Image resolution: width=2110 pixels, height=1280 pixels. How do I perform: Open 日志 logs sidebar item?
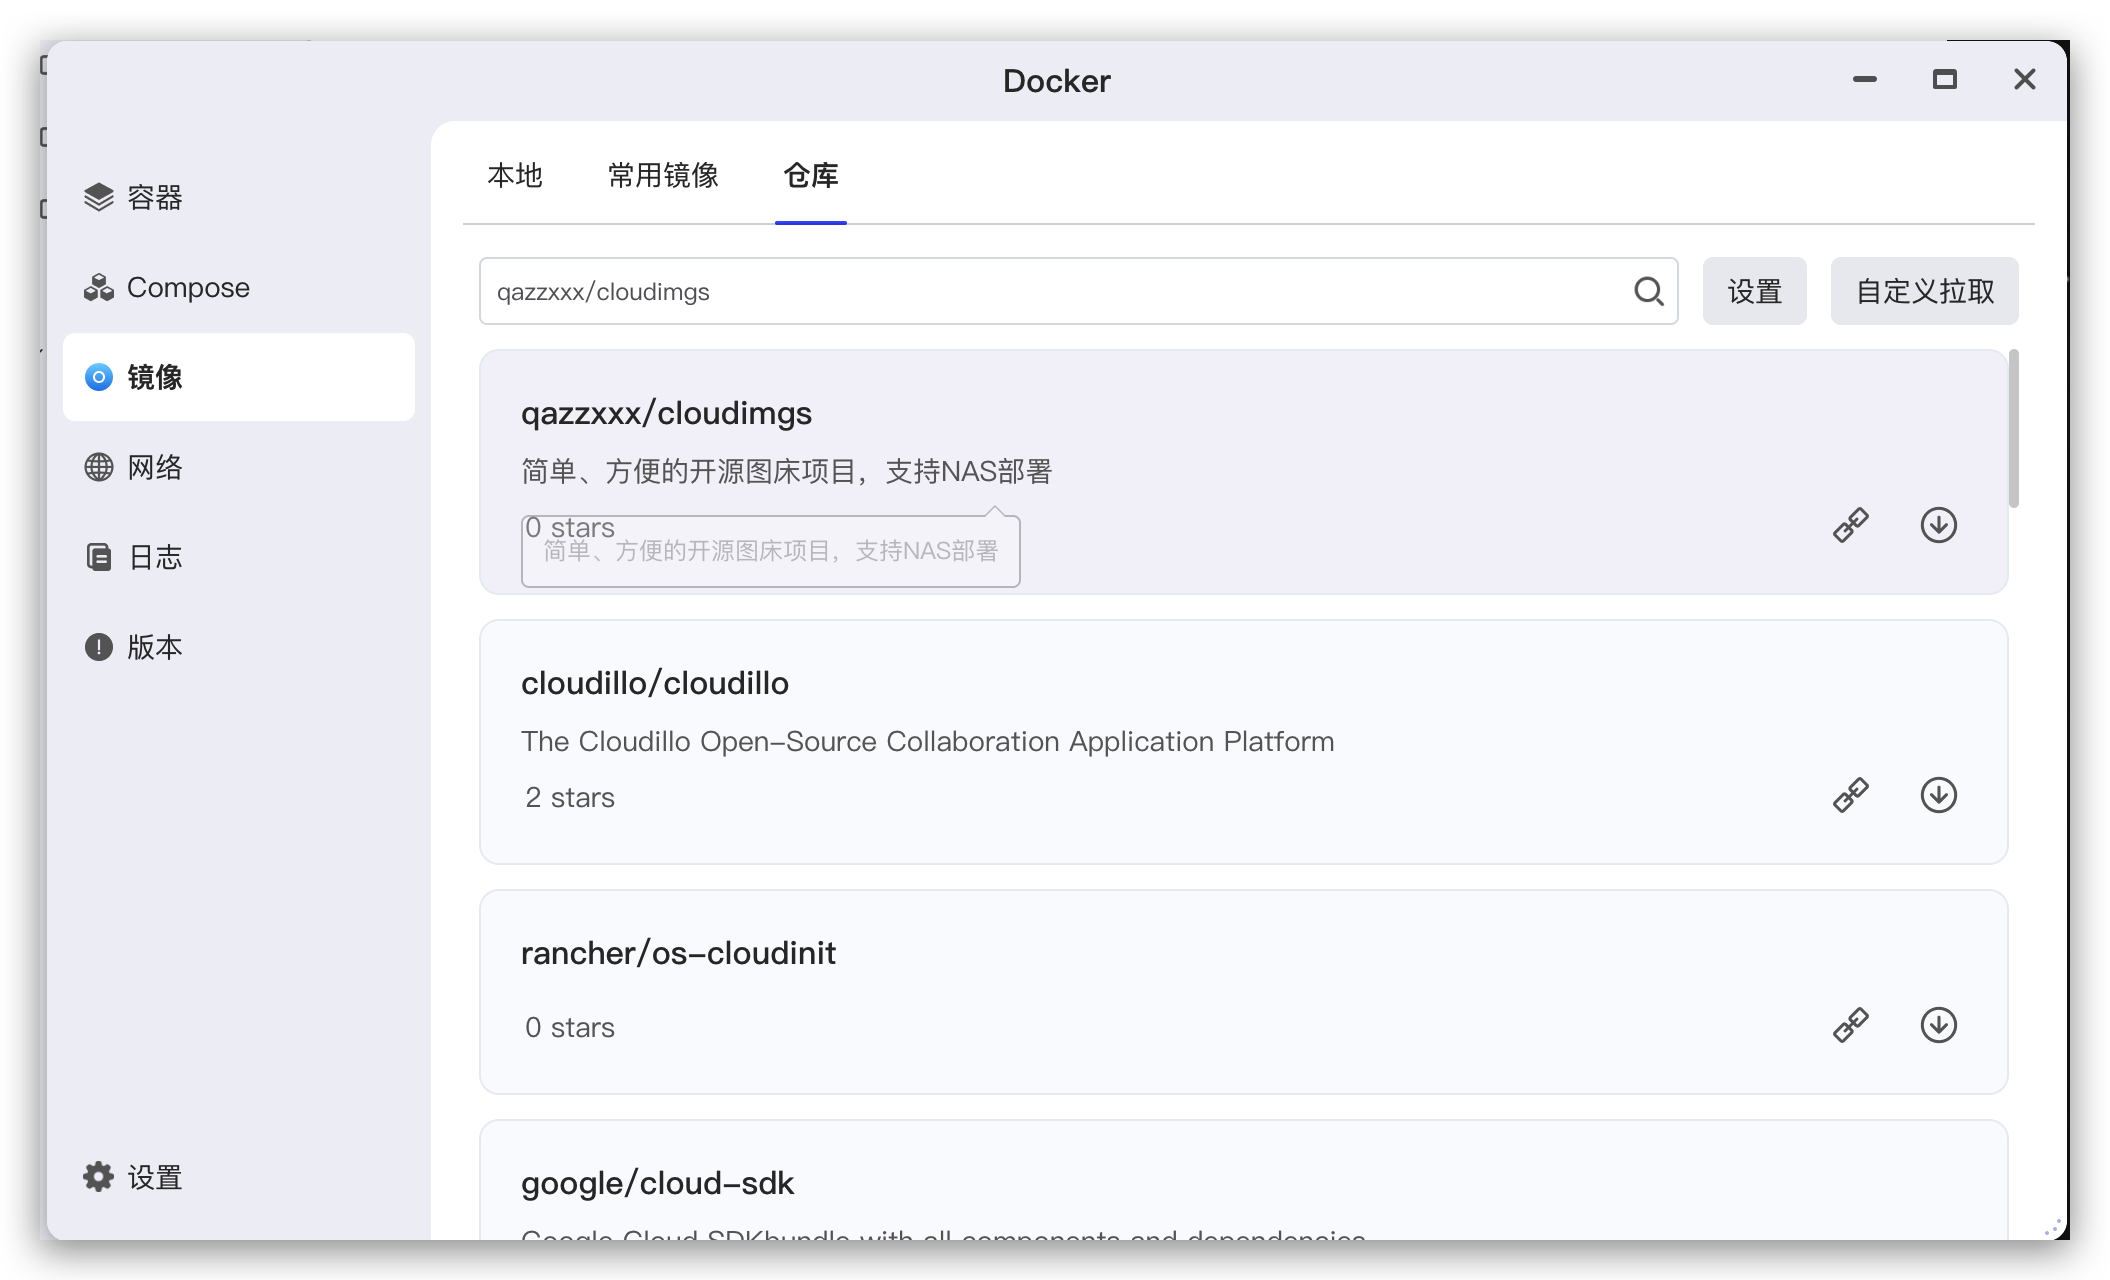point(153,557)
